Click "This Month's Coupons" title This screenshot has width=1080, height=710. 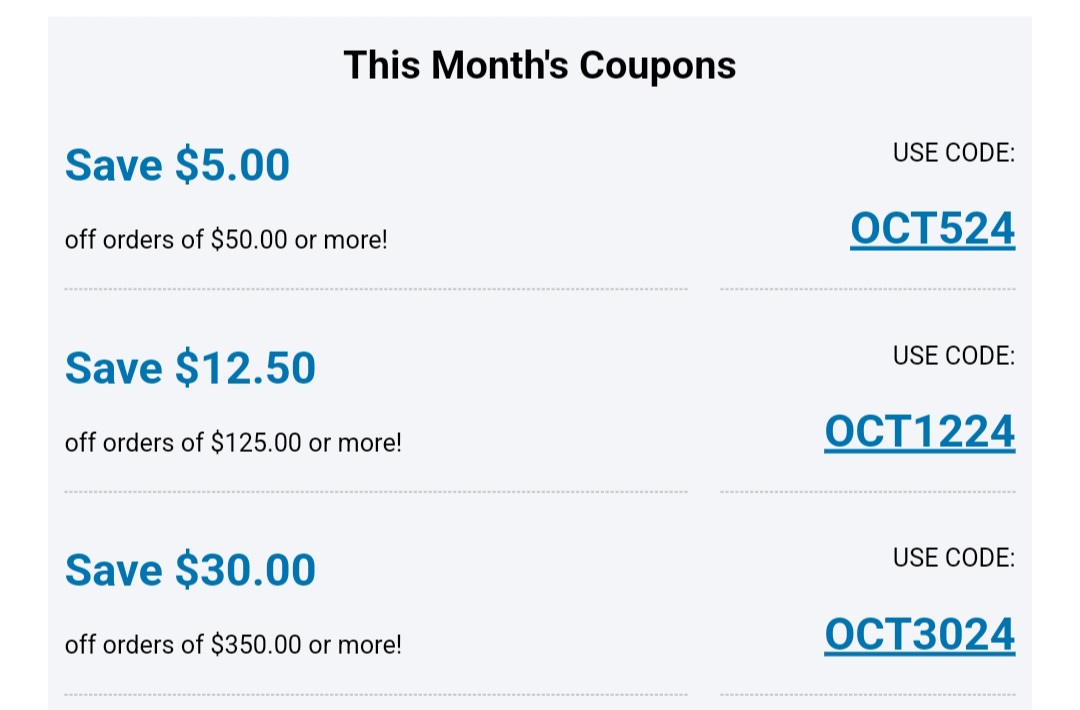pyautogui.click(x=540, y=65)
